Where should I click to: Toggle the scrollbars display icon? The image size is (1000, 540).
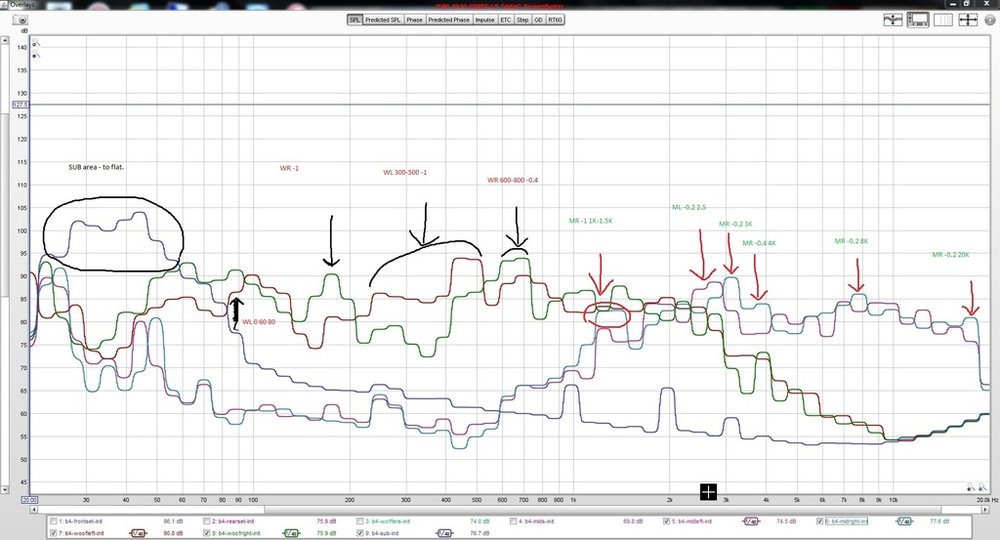coord(918,20)
